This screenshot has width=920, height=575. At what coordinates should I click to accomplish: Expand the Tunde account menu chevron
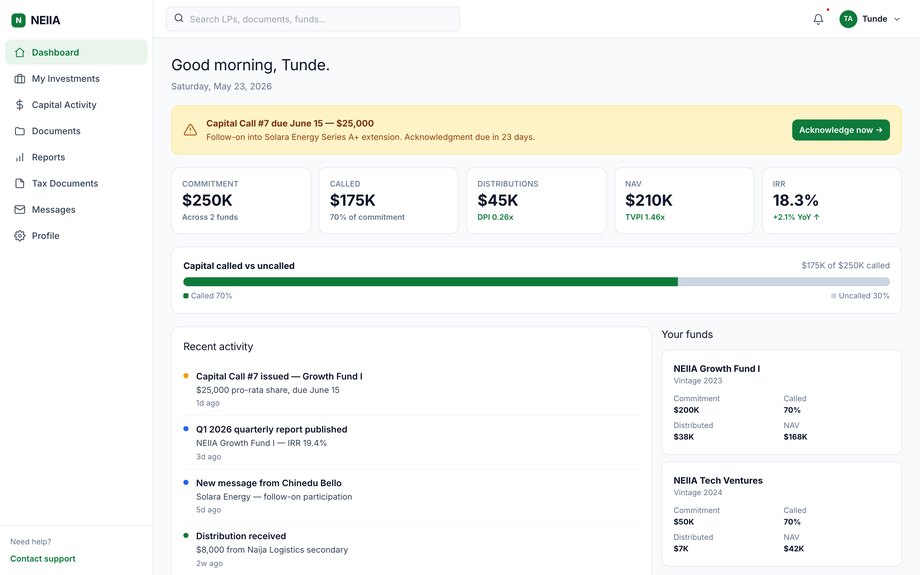[897, 19]
